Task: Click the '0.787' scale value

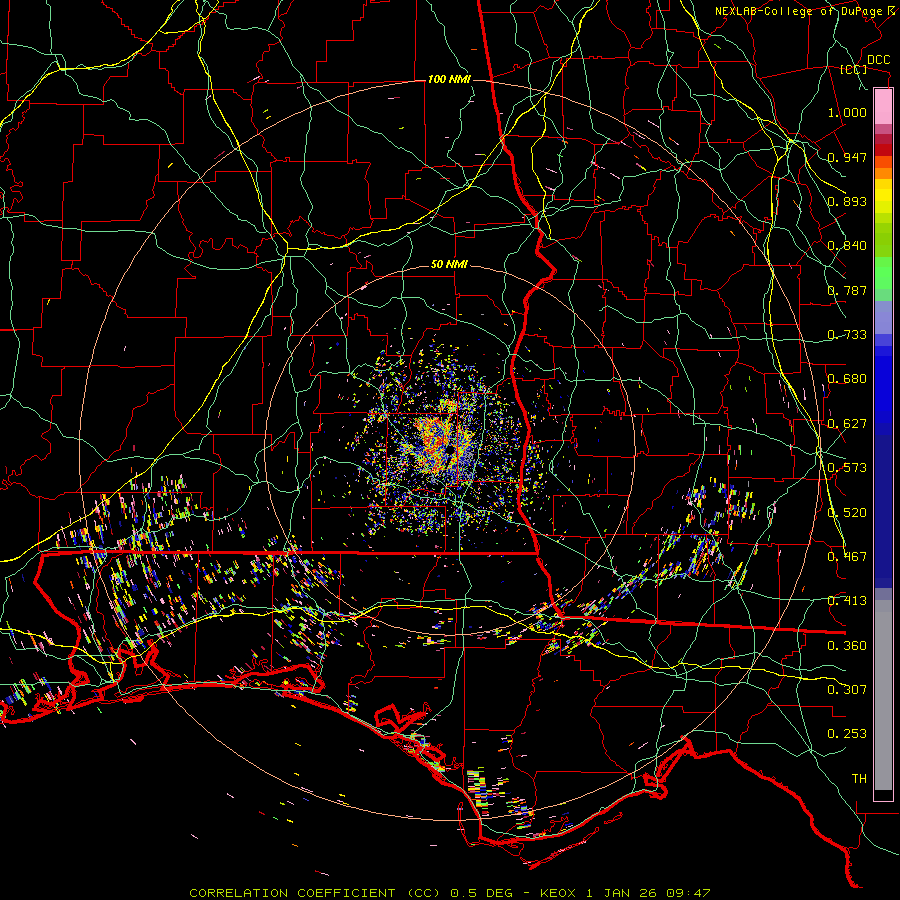Action: [847, 290]
